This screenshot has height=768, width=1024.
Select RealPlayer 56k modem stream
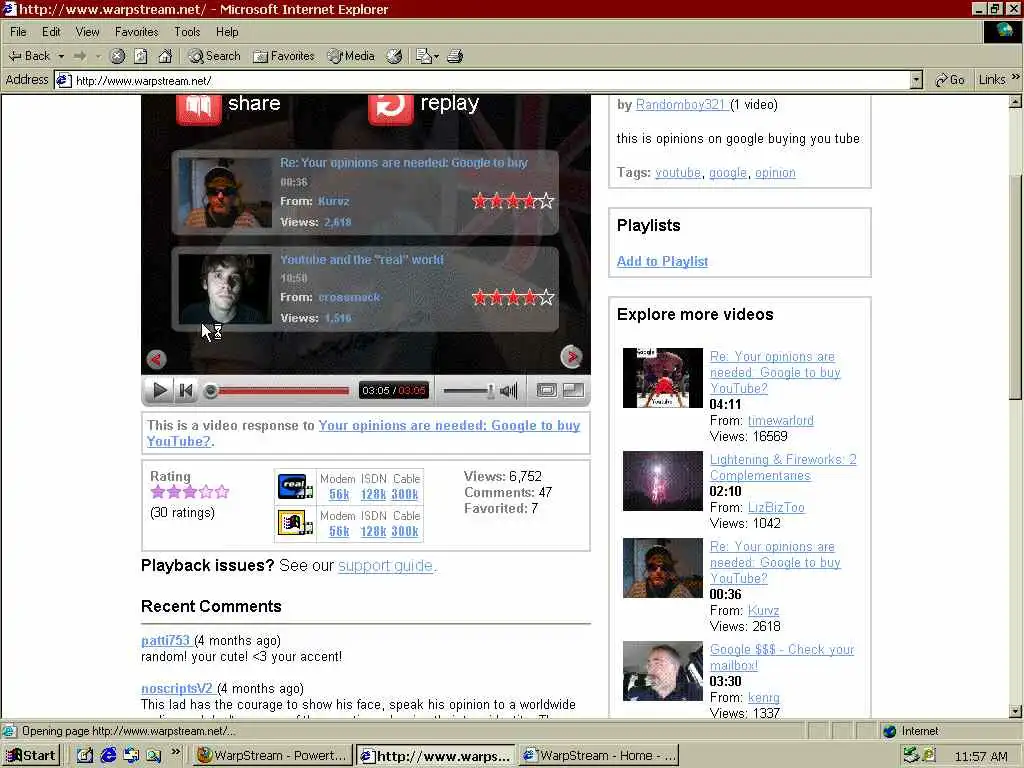coord(339,494)
